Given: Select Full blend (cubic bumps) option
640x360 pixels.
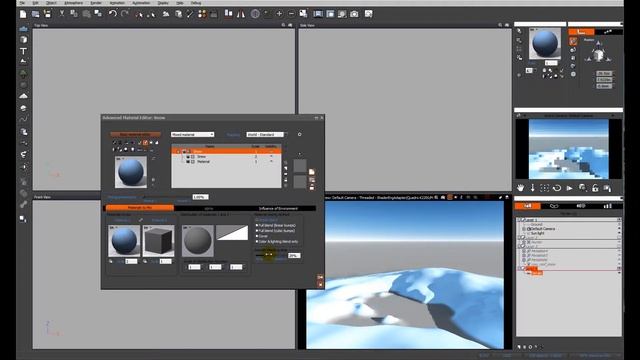Looking at the screenshot, I should pos(275,231).
